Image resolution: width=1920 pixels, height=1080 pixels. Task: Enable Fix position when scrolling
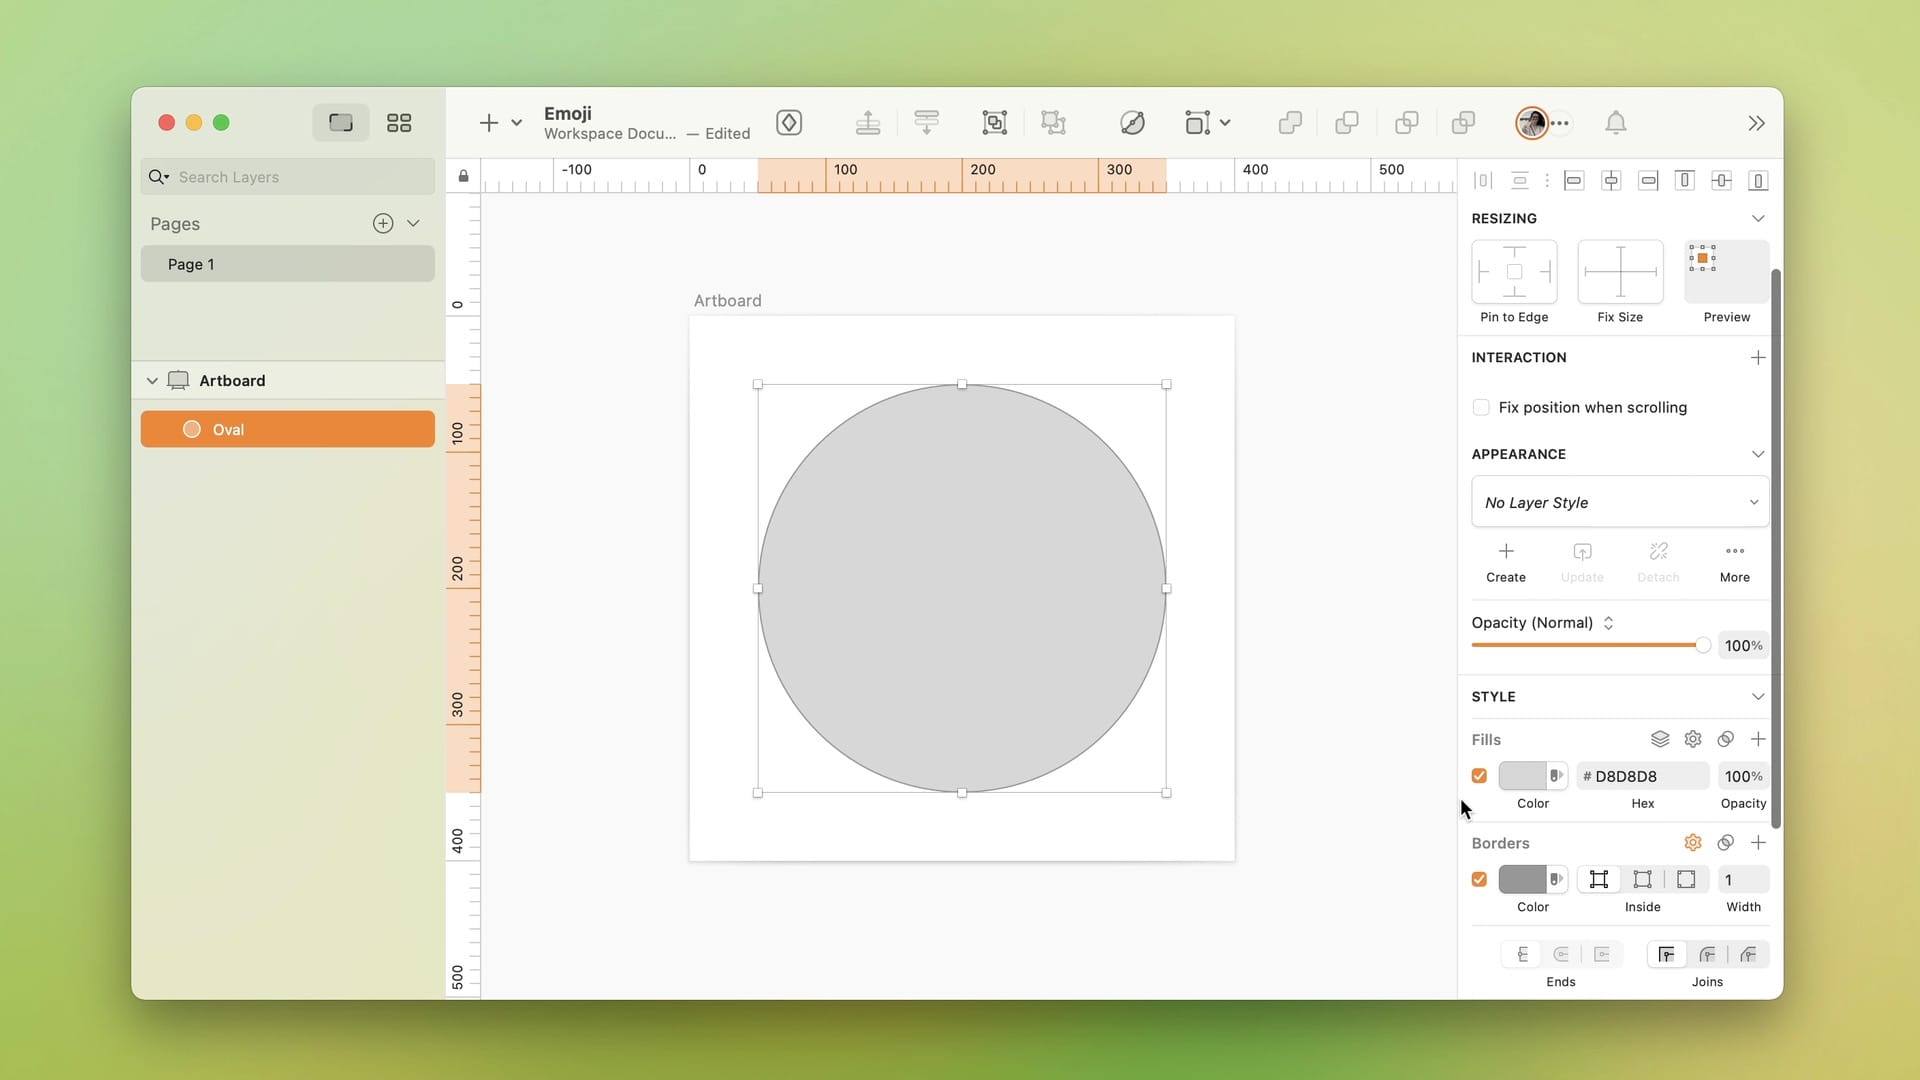1481,407
